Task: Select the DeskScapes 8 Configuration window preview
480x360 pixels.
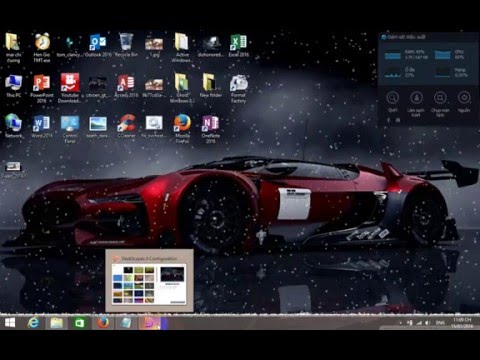Action: (x=149, y=281)
